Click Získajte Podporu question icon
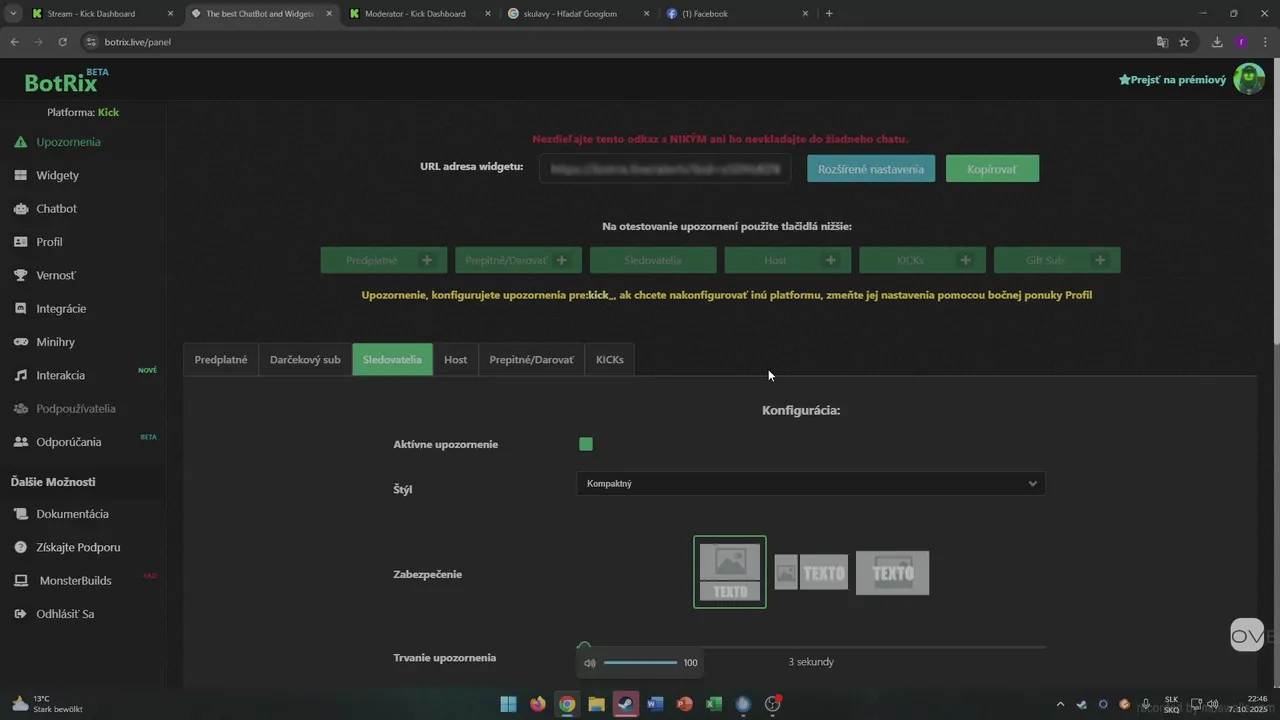The height and width of the screenshot is (720, 1280). pyautogui.click(x=20, y=547)
